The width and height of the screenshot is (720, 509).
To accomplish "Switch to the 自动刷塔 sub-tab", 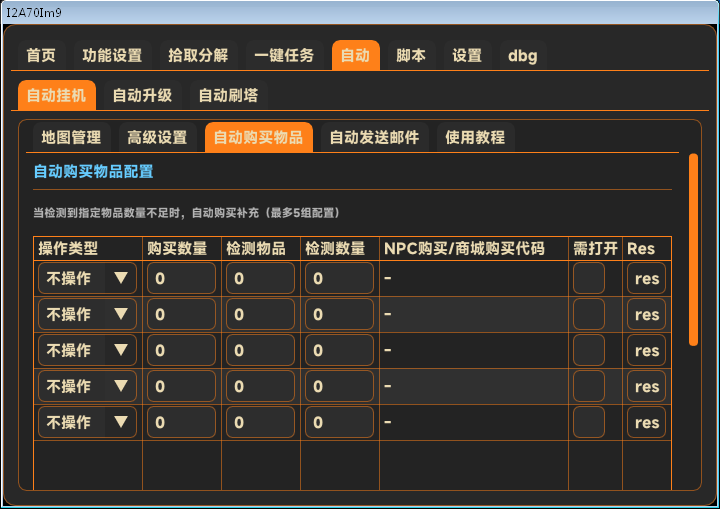I will [x=228, y=96].
